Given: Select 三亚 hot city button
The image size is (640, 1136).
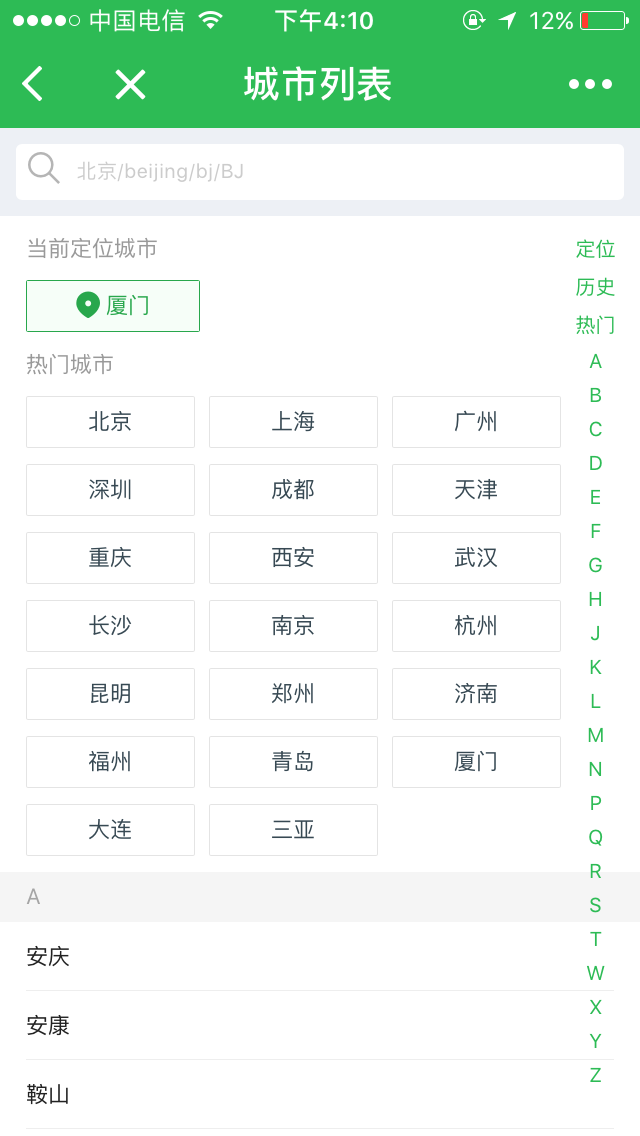Looking at the screenshot, I should [x=293, y=830].
